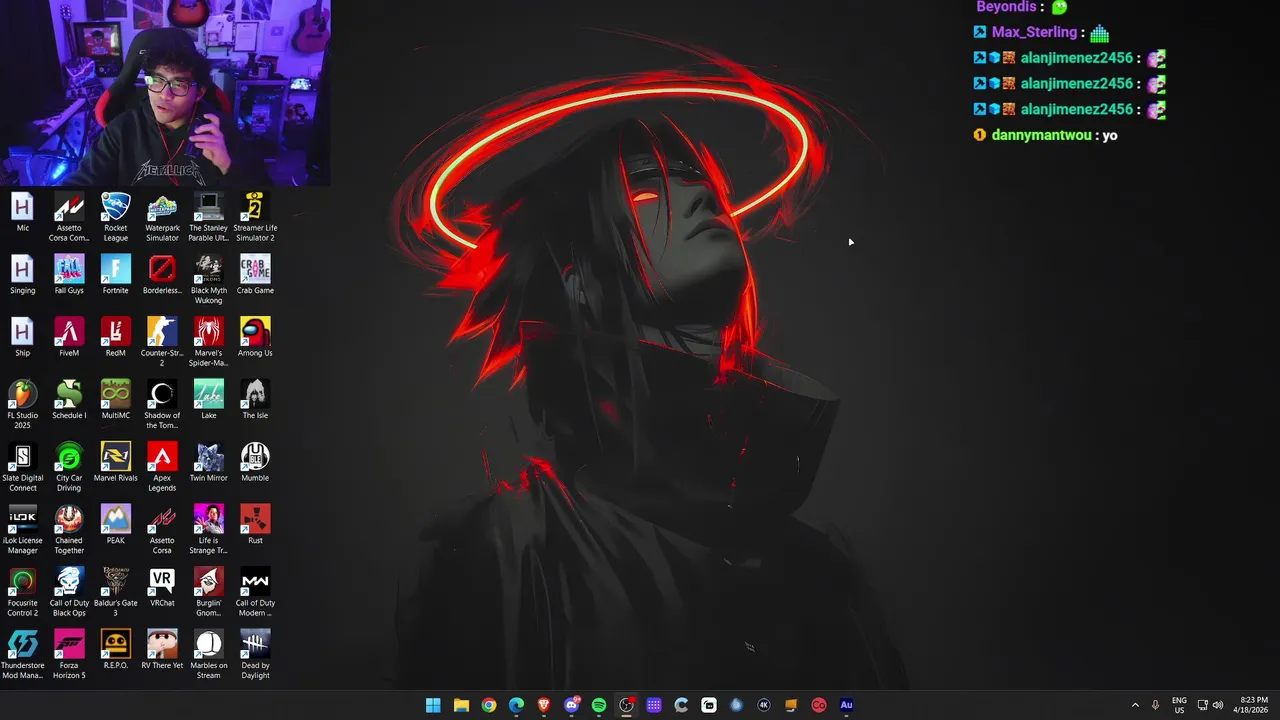Open RedM desktop shortcut
This screenshot has height=720, width=1280.
click(x=116, y=338)
